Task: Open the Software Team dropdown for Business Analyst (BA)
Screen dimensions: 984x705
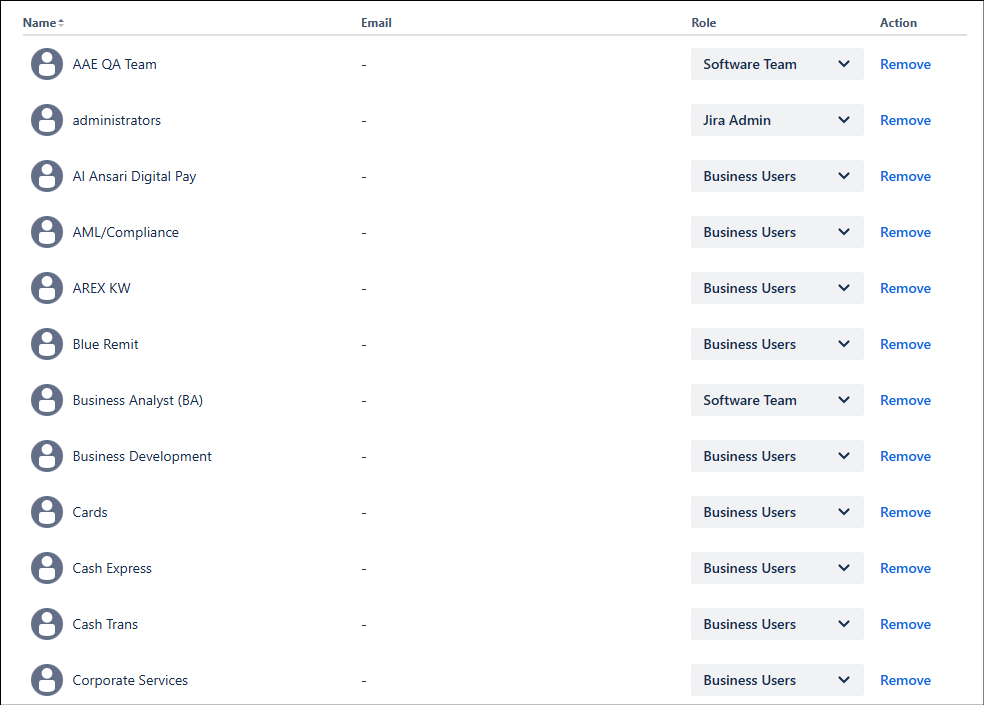Action: [777, 400]
